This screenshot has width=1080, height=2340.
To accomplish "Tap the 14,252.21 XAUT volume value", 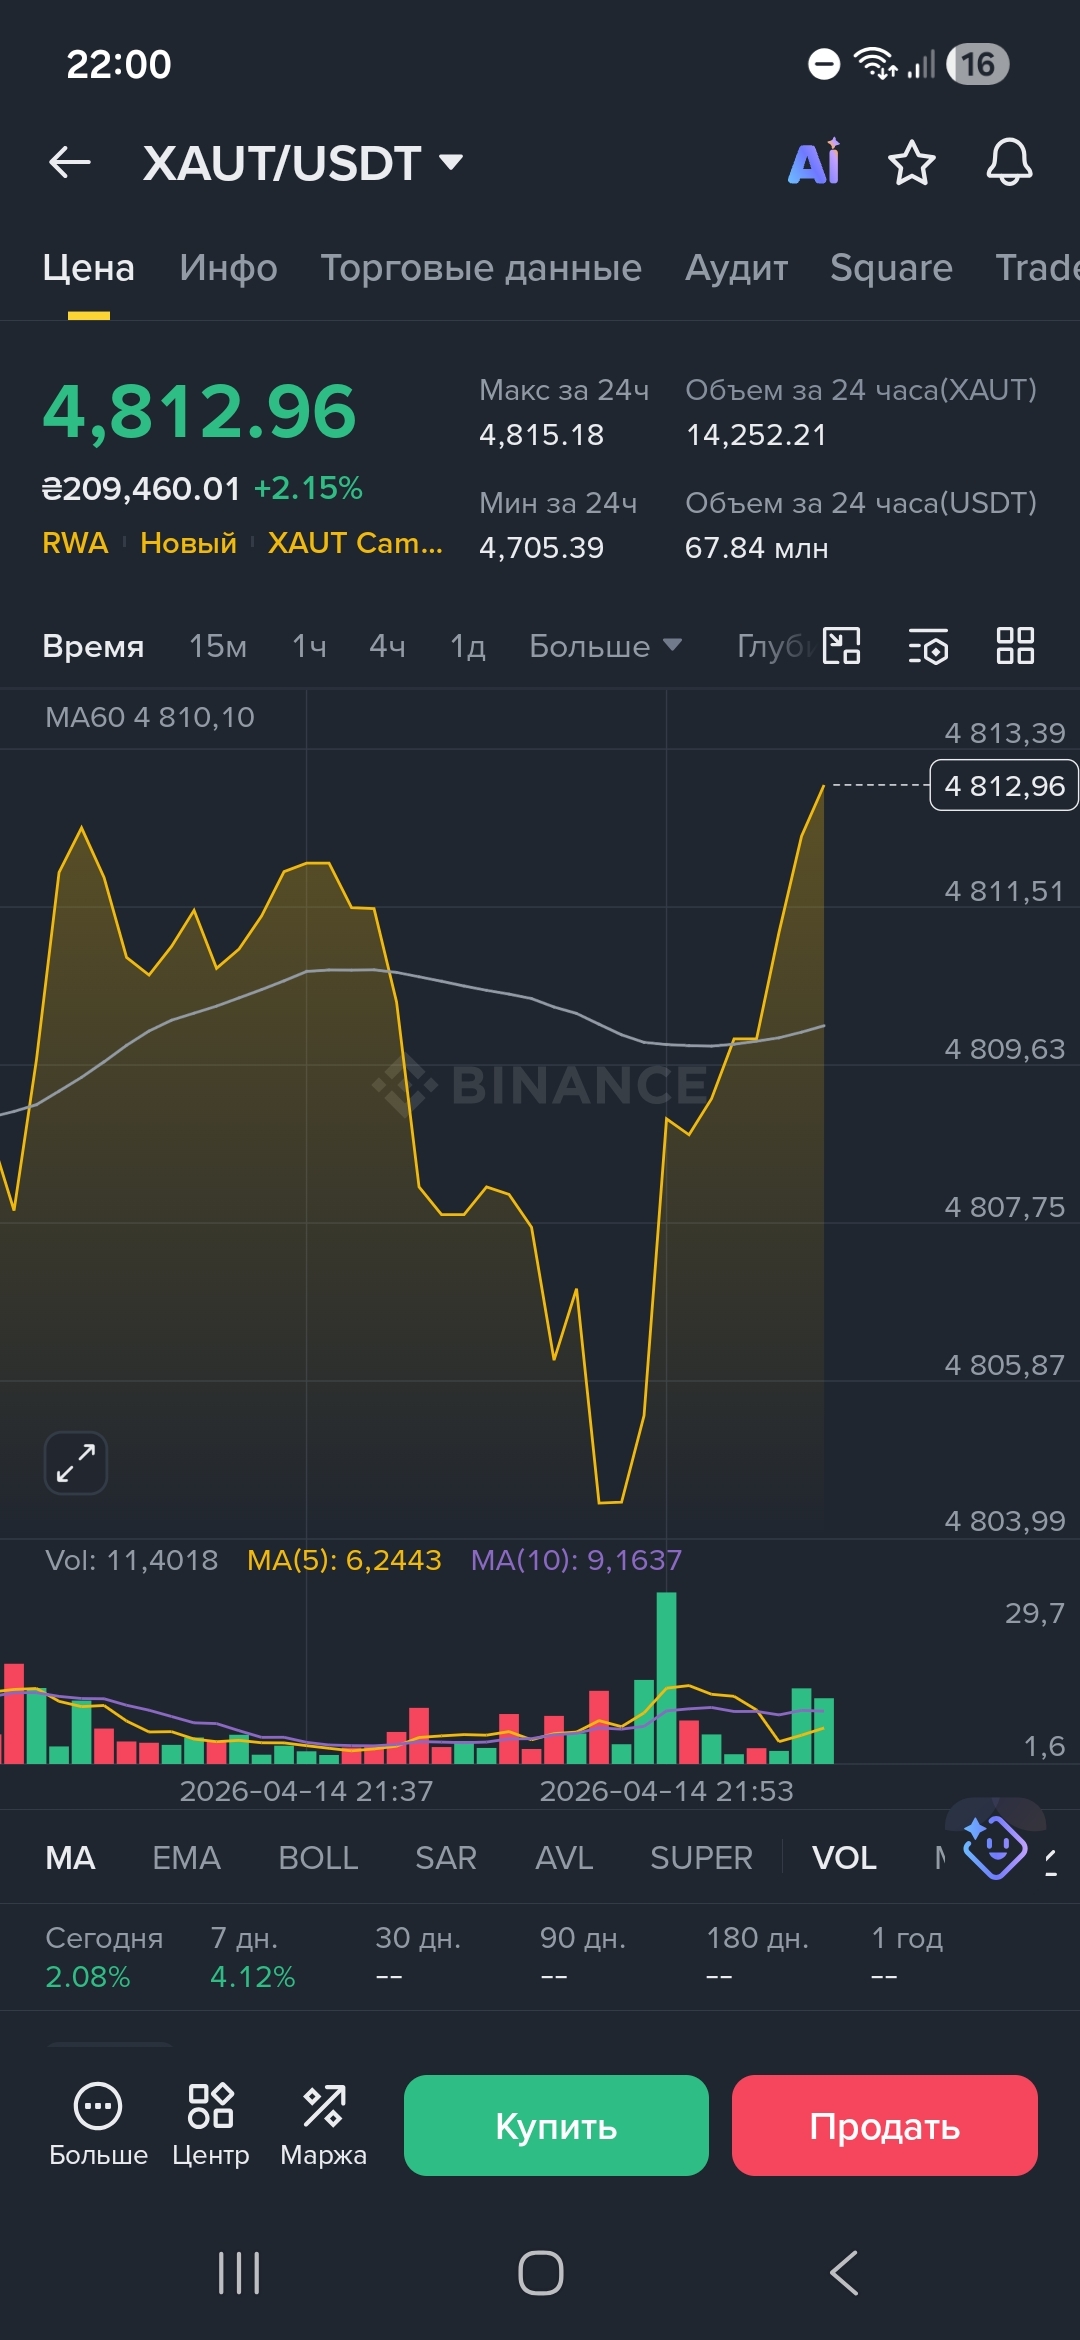I will pyautogui.click(x=756, y=435).
